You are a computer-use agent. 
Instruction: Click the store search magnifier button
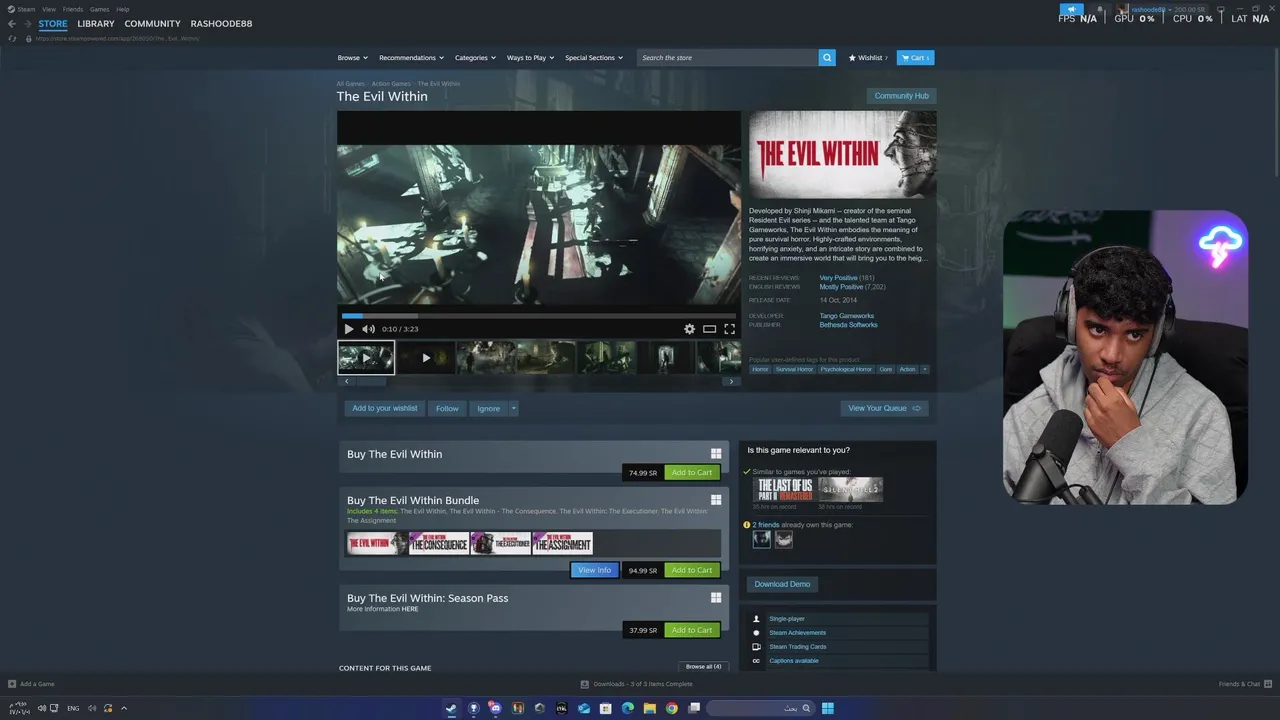[x=827, y=58]
